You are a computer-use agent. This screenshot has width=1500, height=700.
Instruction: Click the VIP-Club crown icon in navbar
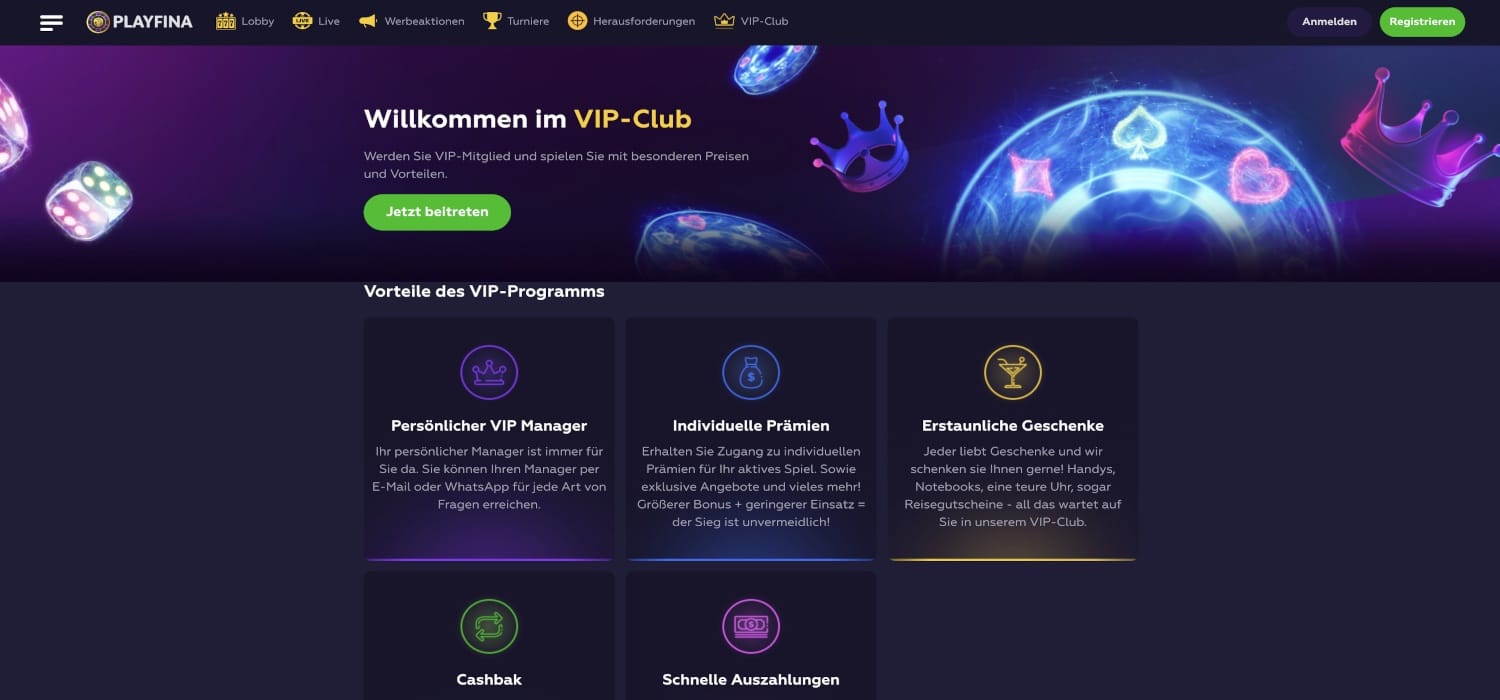tap(724, 21)
